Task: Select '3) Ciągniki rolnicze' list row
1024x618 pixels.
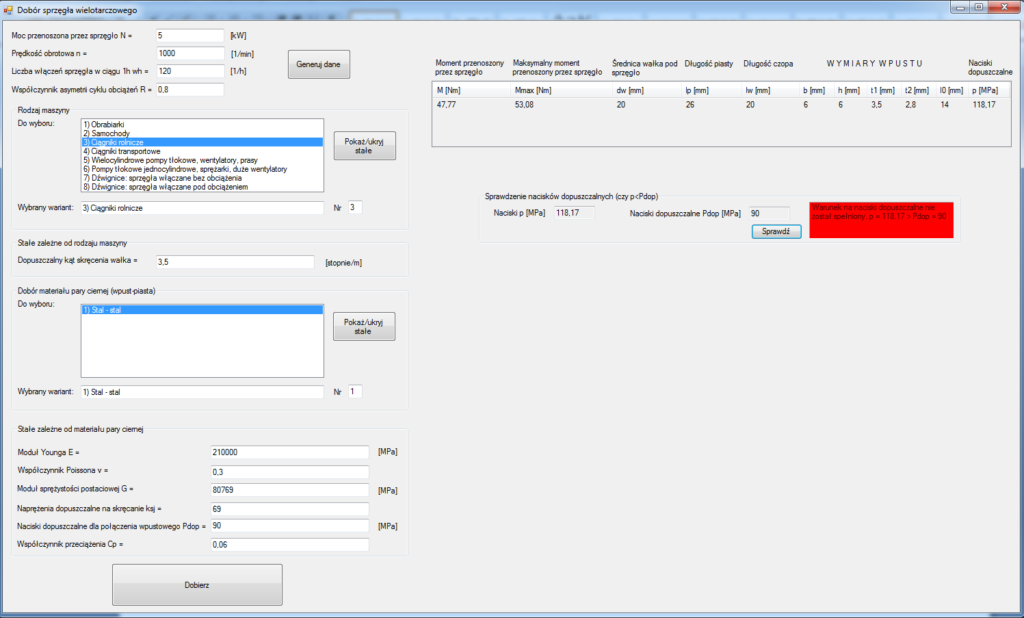Action: (202, 142)
